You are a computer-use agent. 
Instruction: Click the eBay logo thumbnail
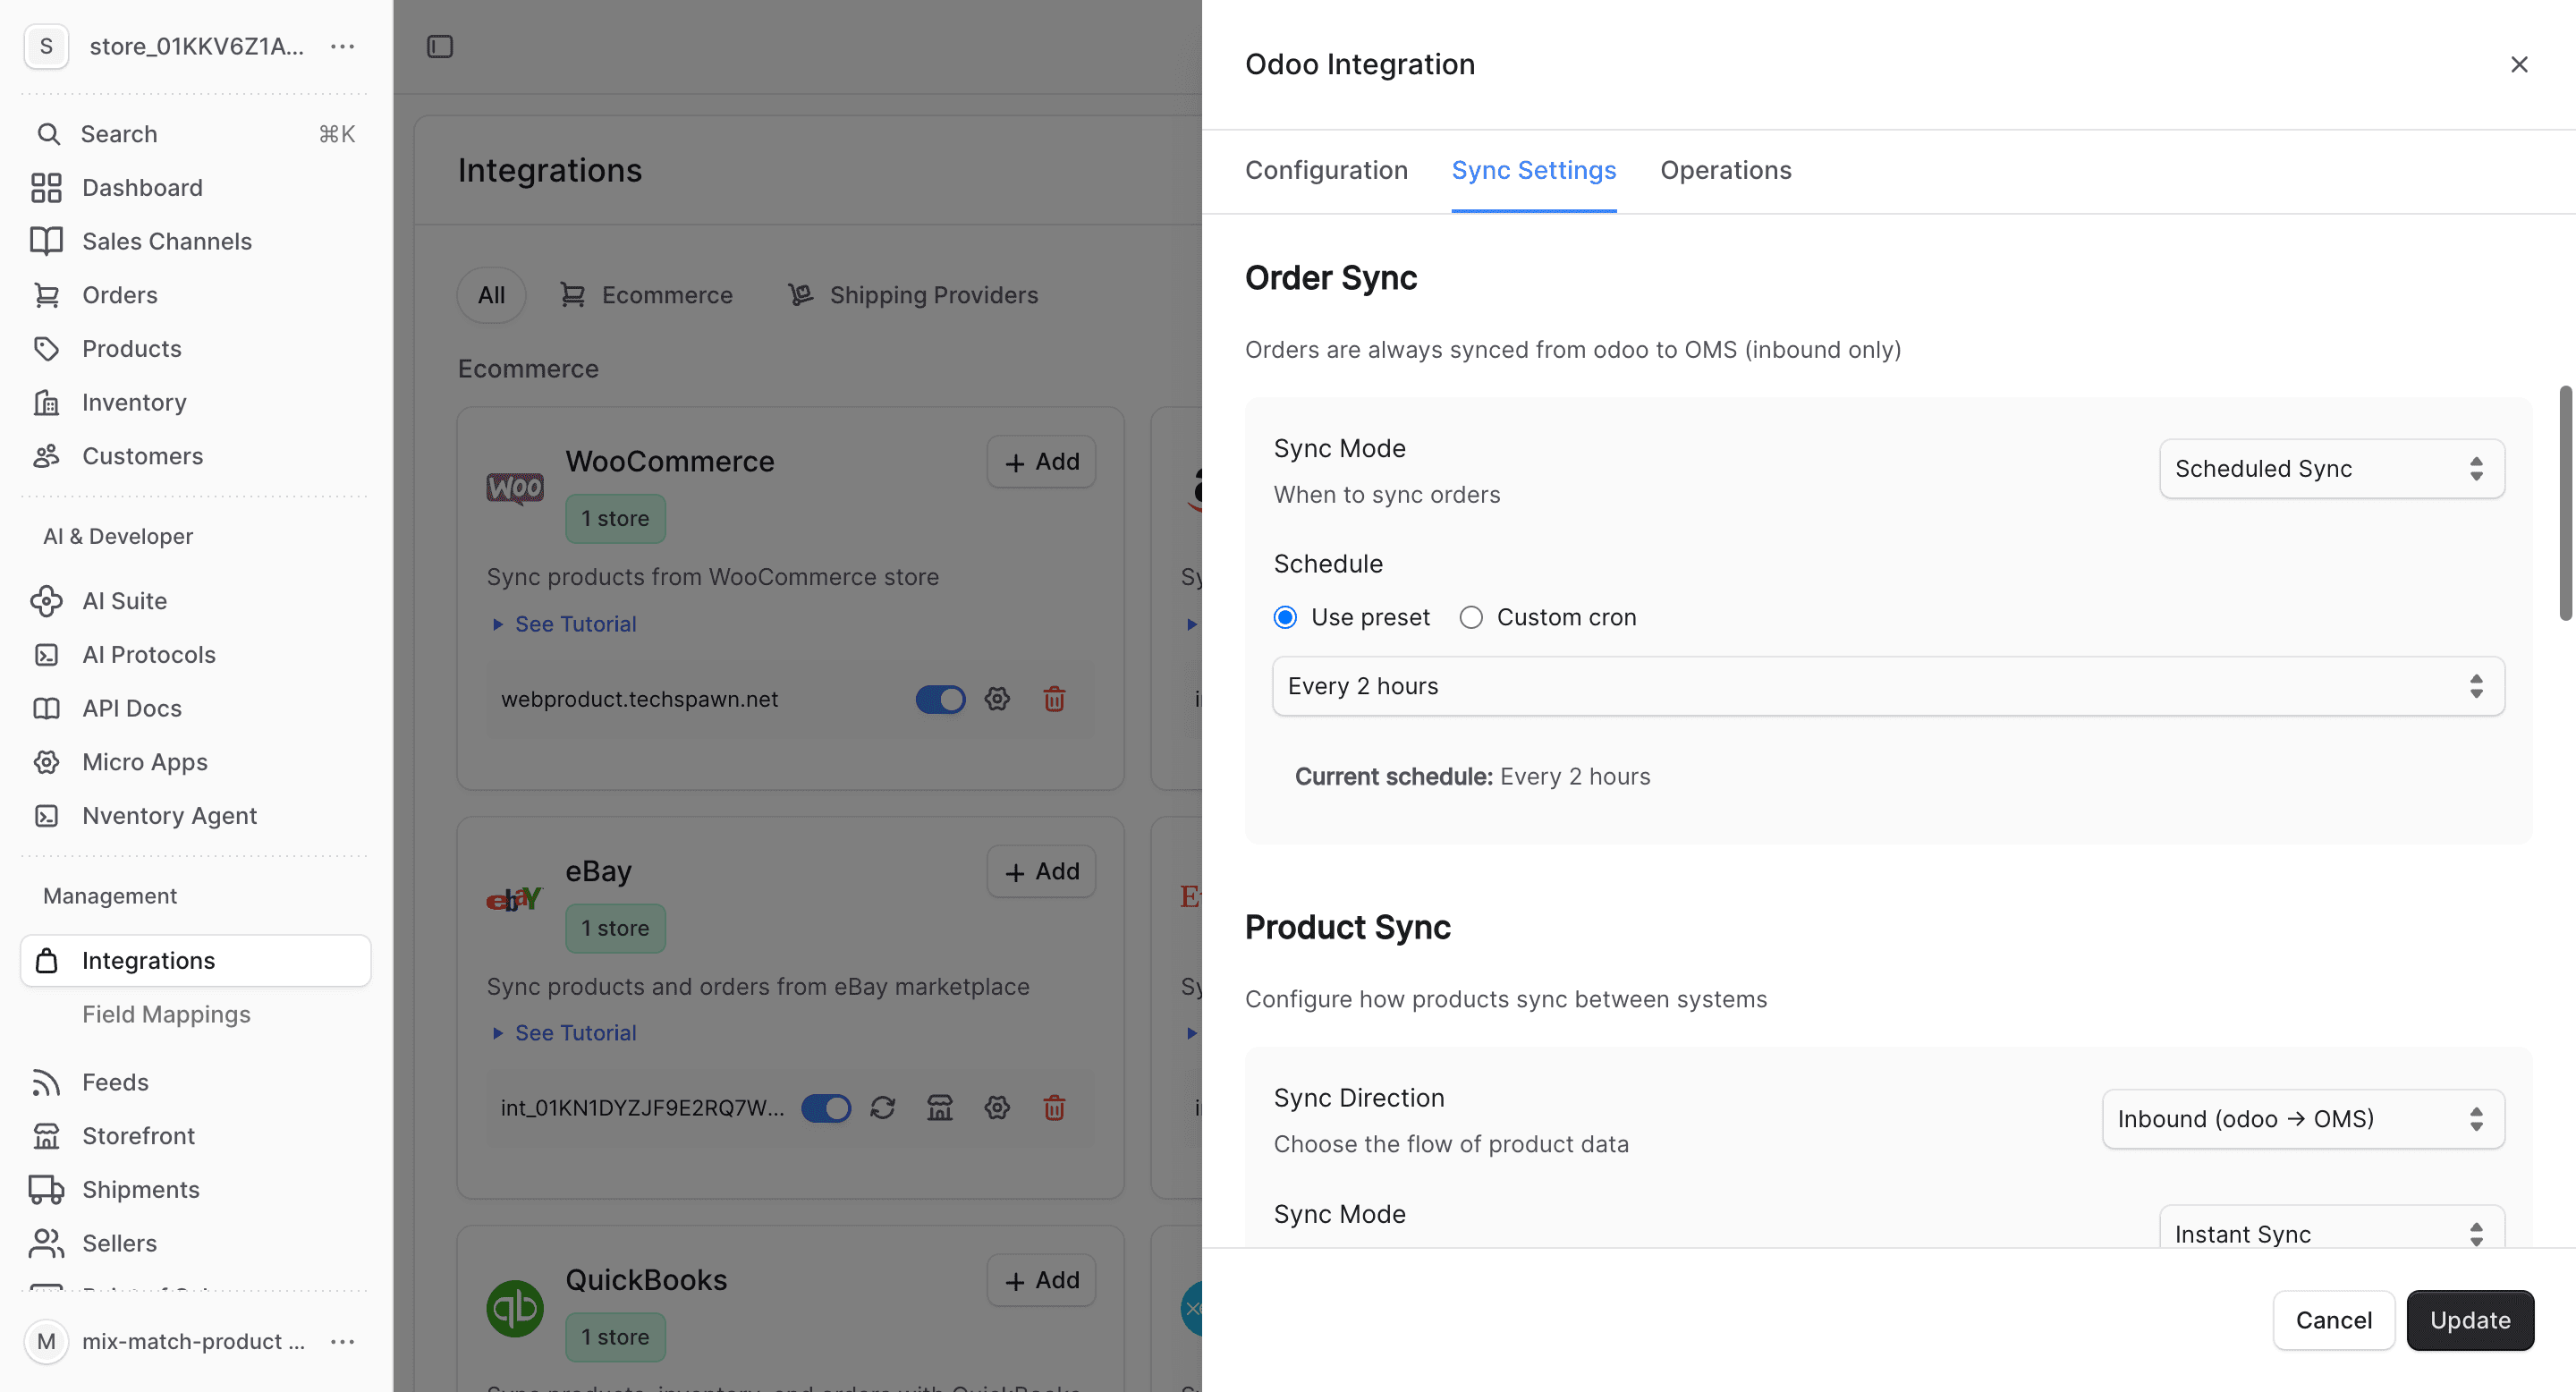515,899
